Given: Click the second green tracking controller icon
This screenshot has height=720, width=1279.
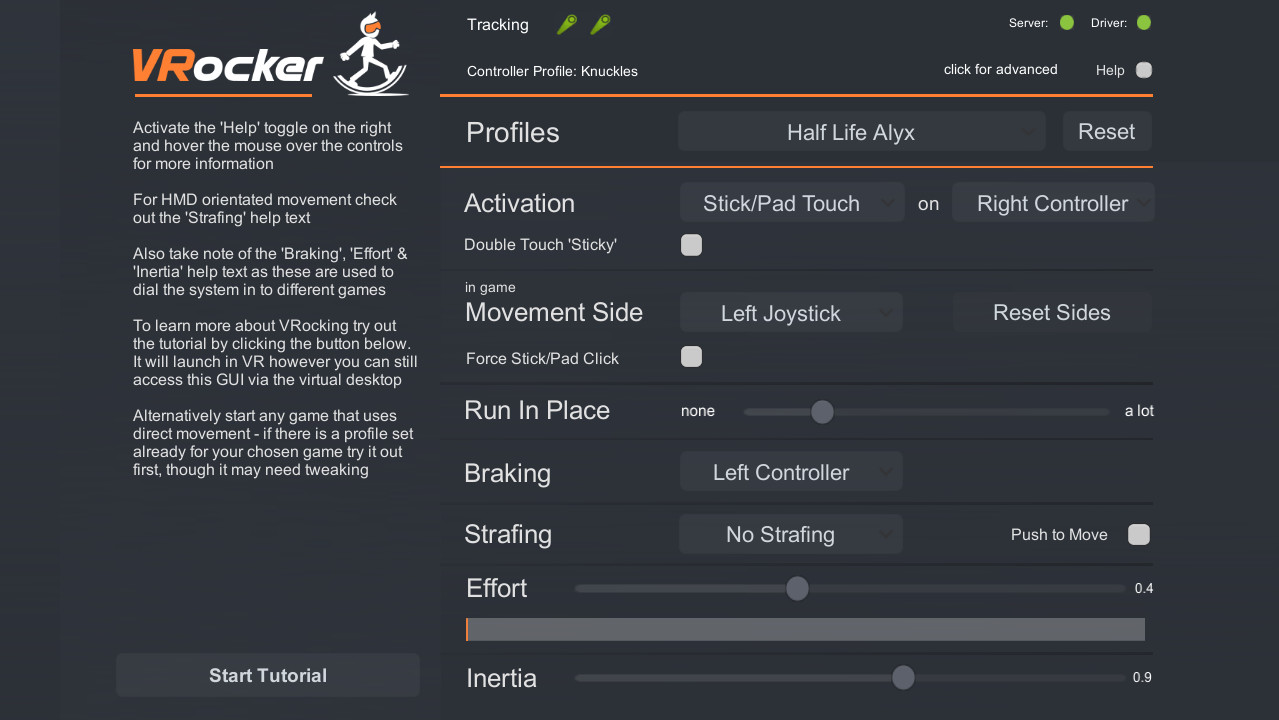Looking at the screenshot, I should (x=600, y=25).
